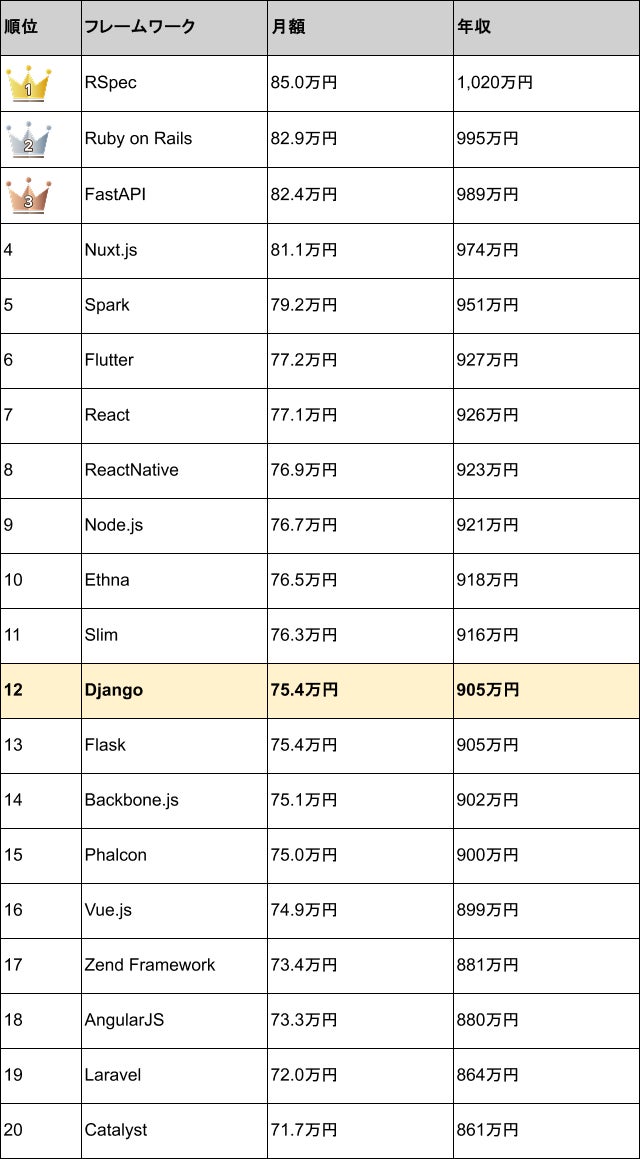Click Catalyst's 71.7万円 monthly value

[x=304, y=1130]
